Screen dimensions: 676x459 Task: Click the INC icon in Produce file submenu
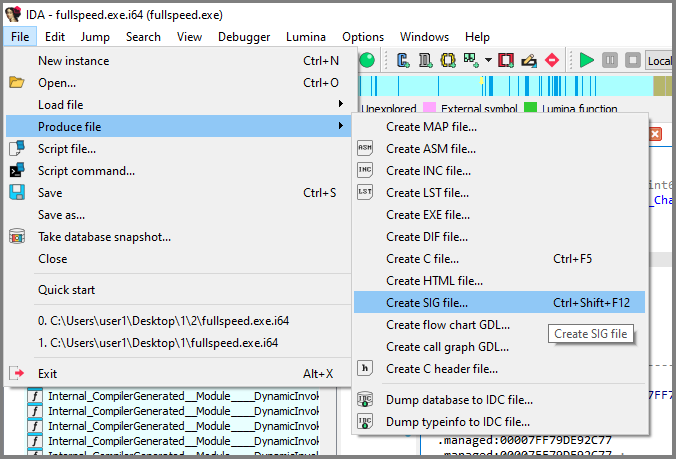pyautogui.click(x=365, y=170)
